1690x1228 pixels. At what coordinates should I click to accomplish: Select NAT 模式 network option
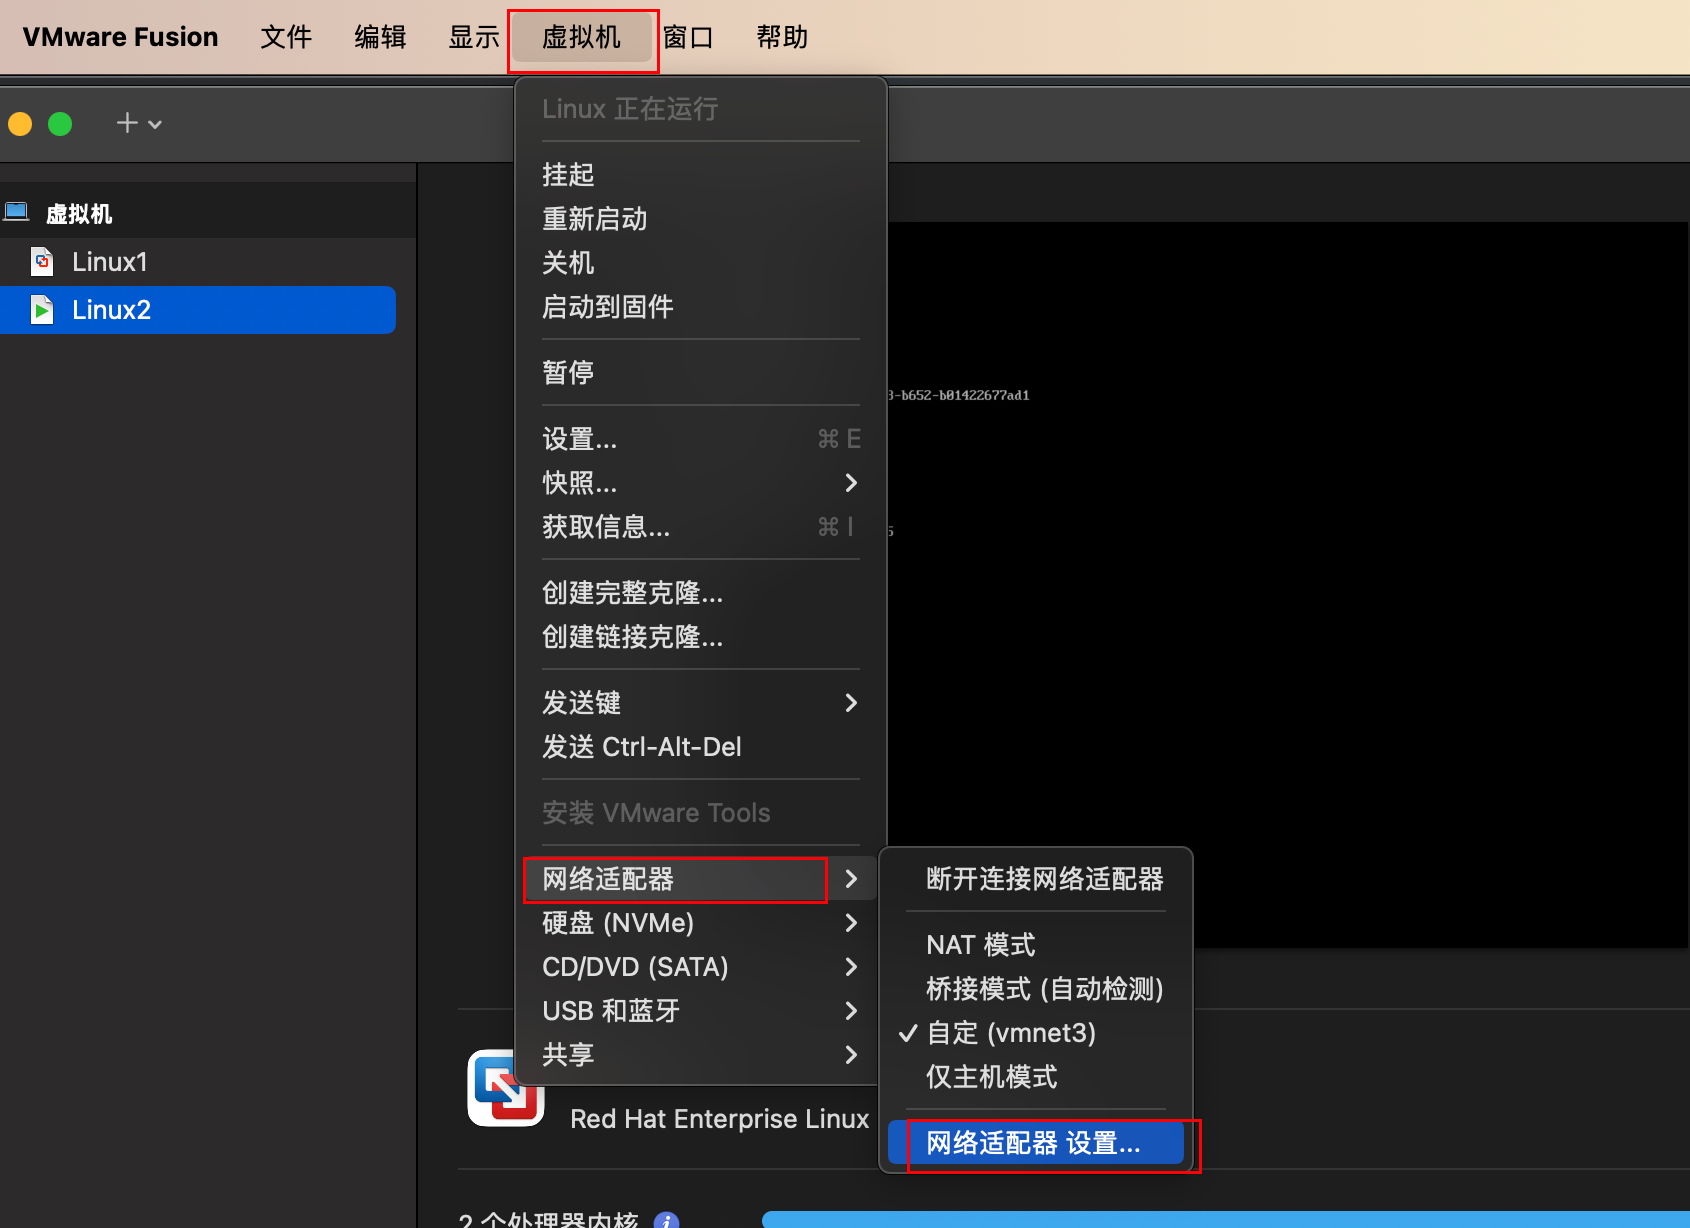tap(1036, 945)
